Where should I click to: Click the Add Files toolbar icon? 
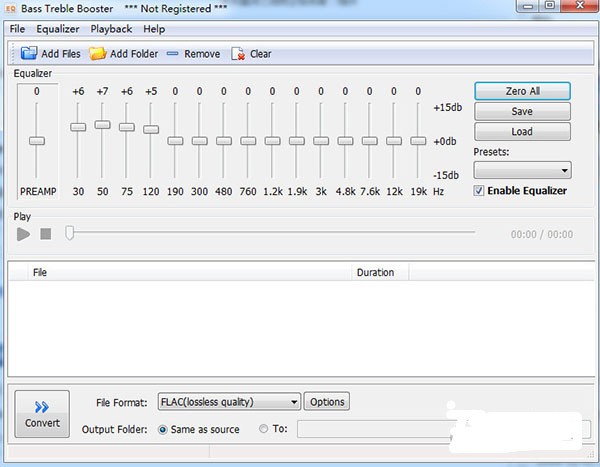pos(29,54)
